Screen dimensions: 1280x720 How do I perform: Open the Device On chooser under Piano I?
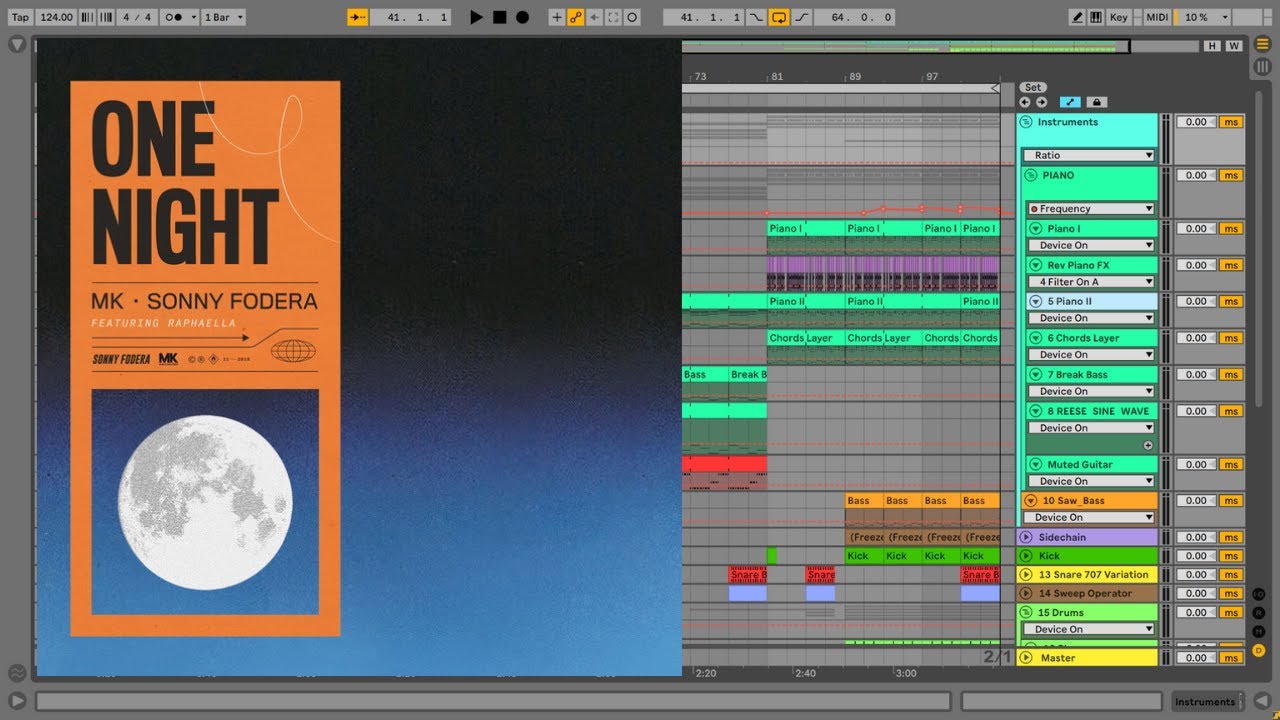(1091, 245)
